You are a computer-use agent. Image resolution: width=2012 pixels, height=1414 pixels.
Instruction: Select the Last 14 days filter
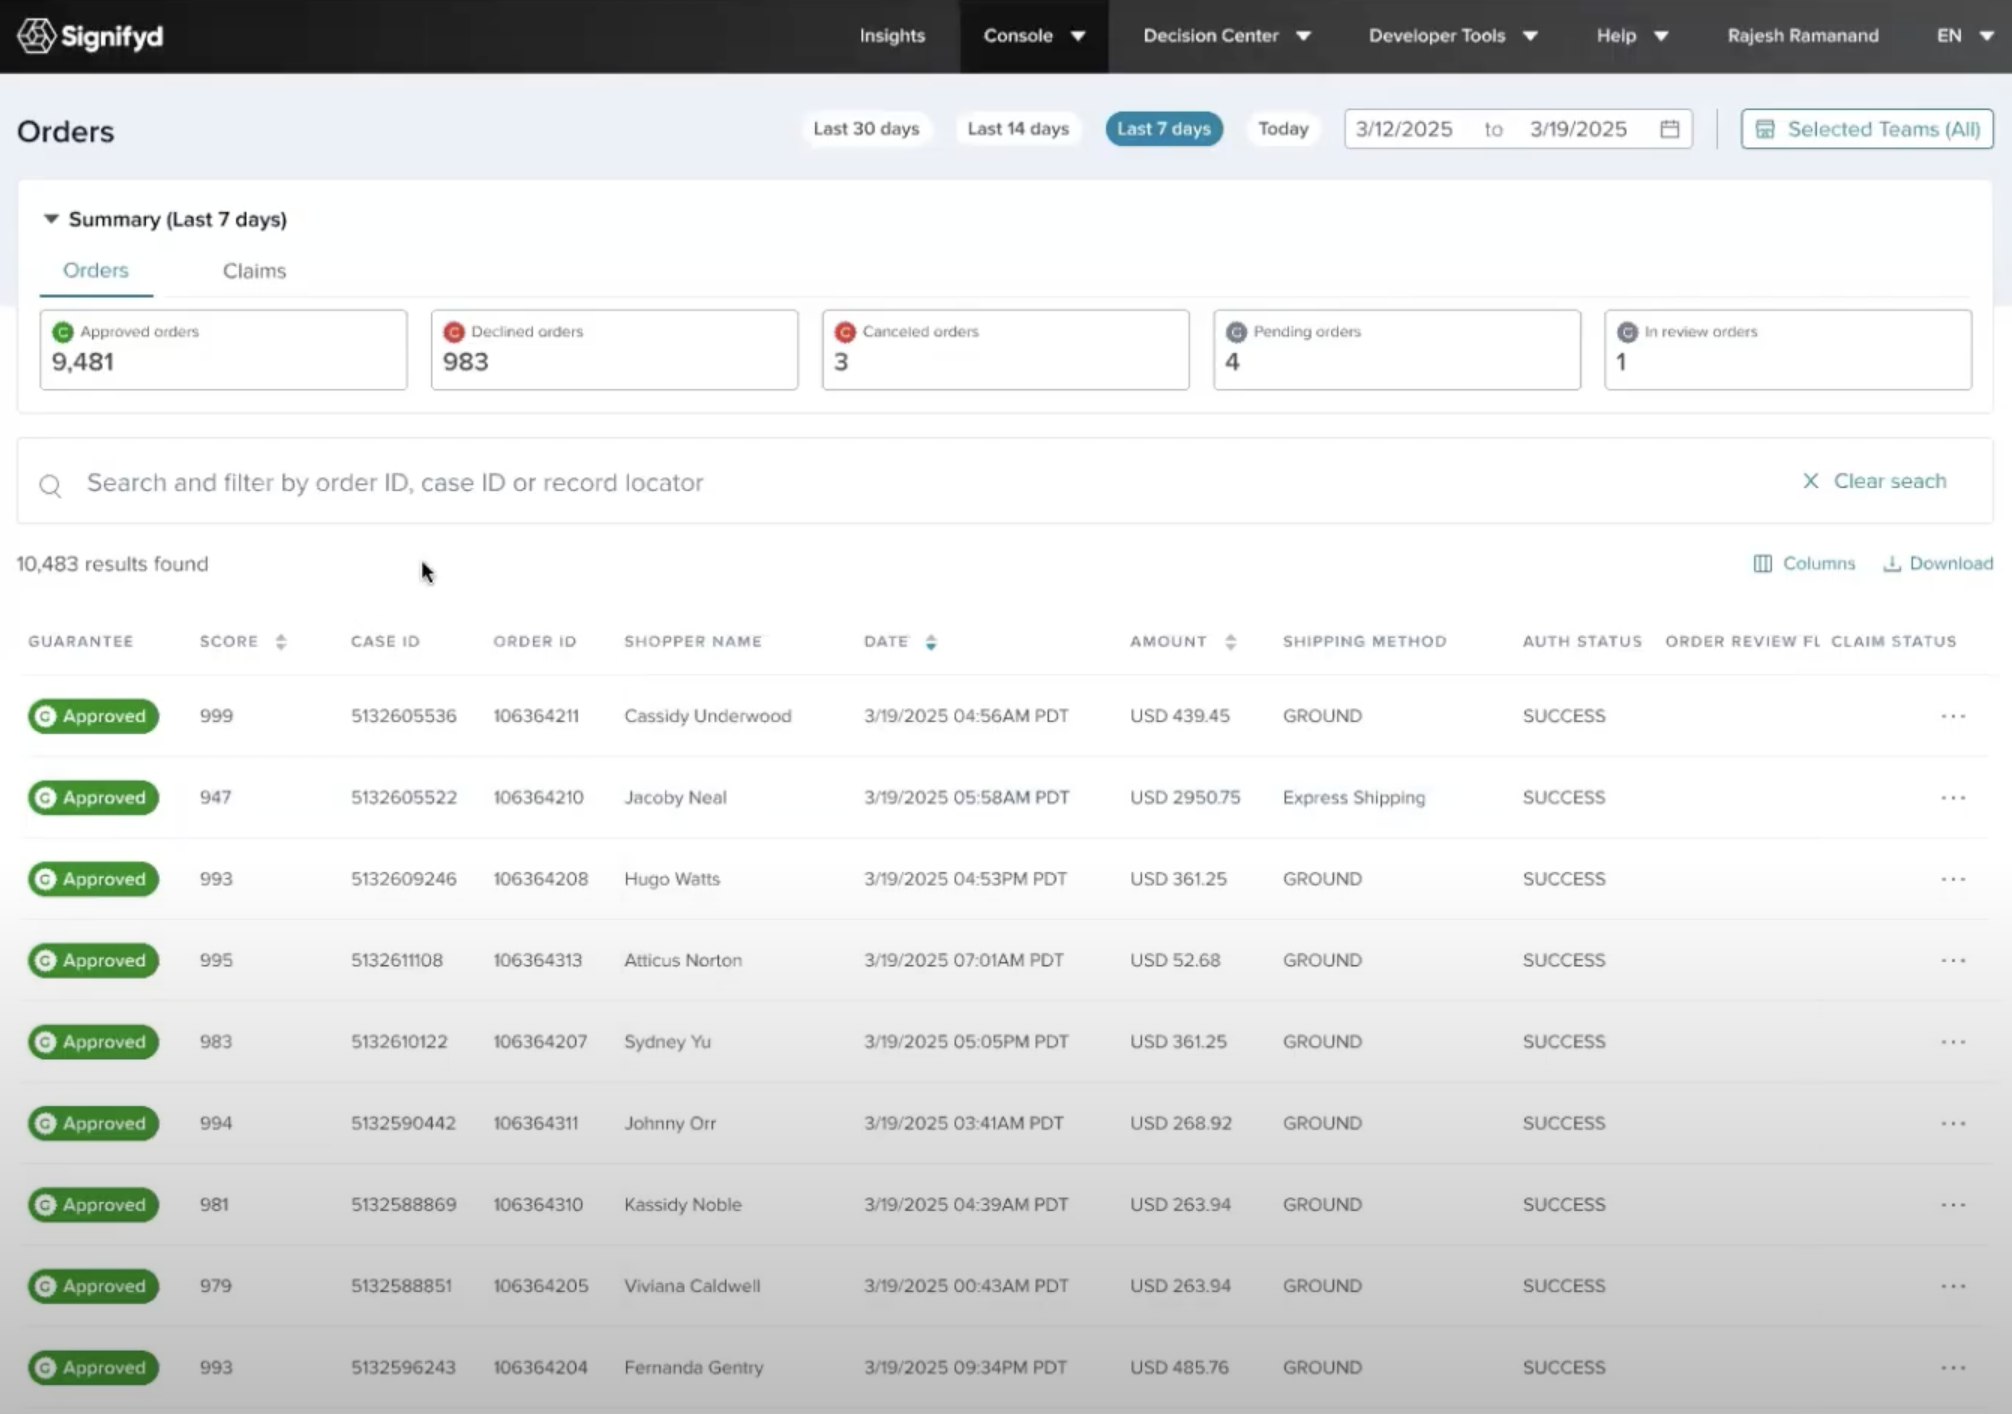(1018, 129)
